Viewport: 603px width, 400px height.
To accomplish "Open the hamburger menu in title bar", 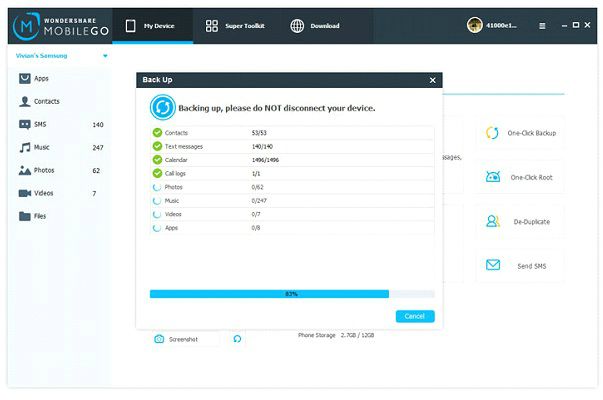I will tap(542, 25).
